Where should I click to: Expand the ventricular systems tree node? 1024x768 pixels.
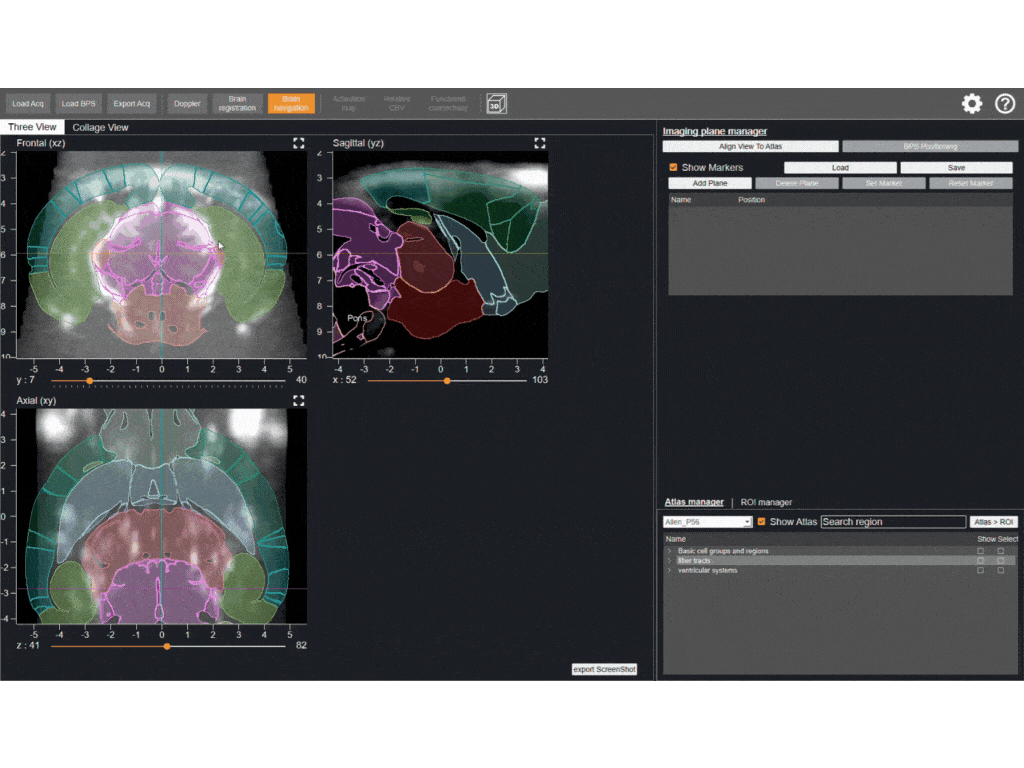click(x=670, y=570)
